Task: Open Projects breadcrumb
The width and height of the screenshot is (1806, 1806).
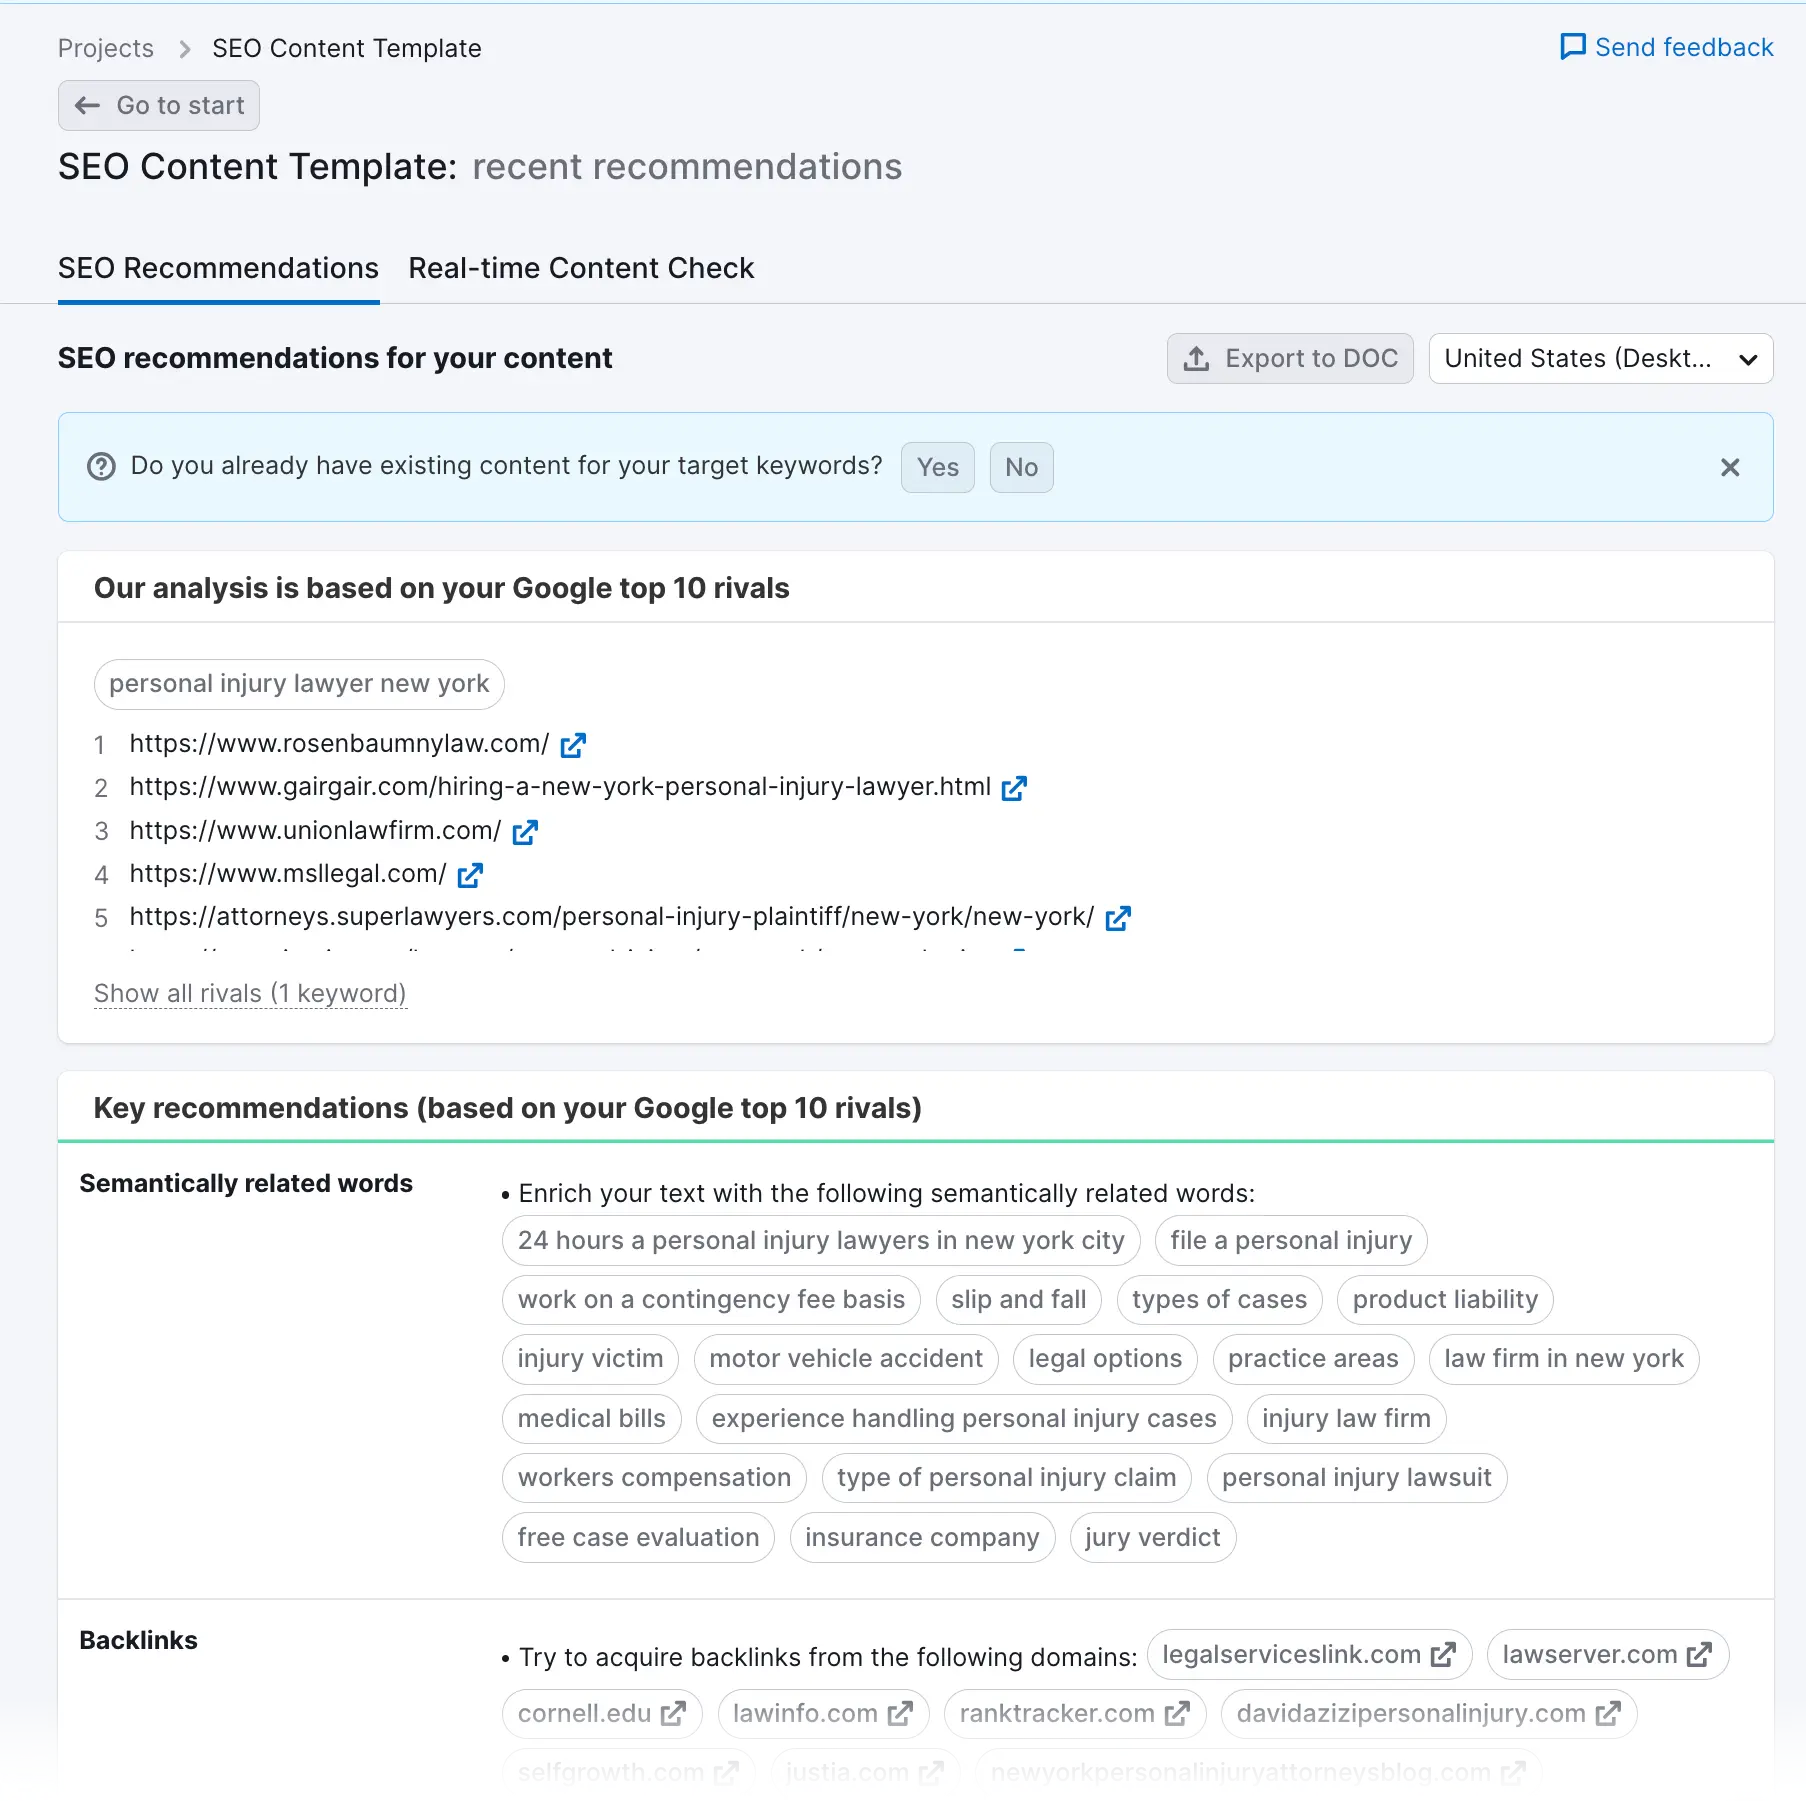Action: pyautogui.click(x=106, y=47)
